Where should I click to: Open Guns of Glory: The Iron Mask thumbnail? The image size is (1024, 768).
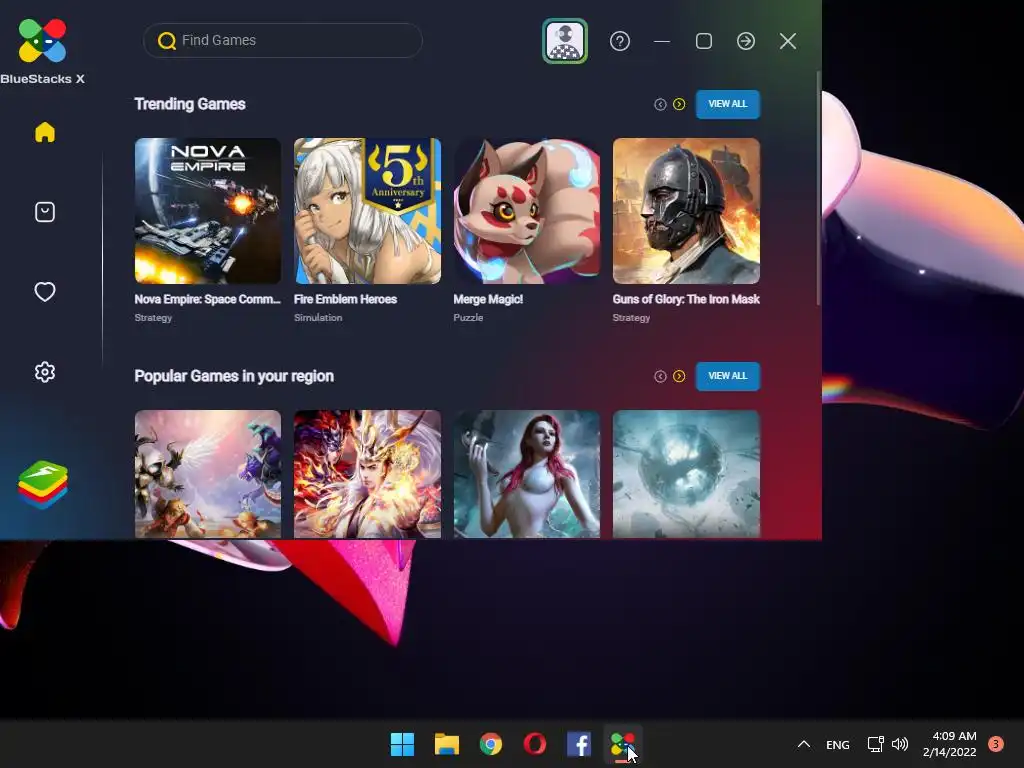[x=686, y=211]
